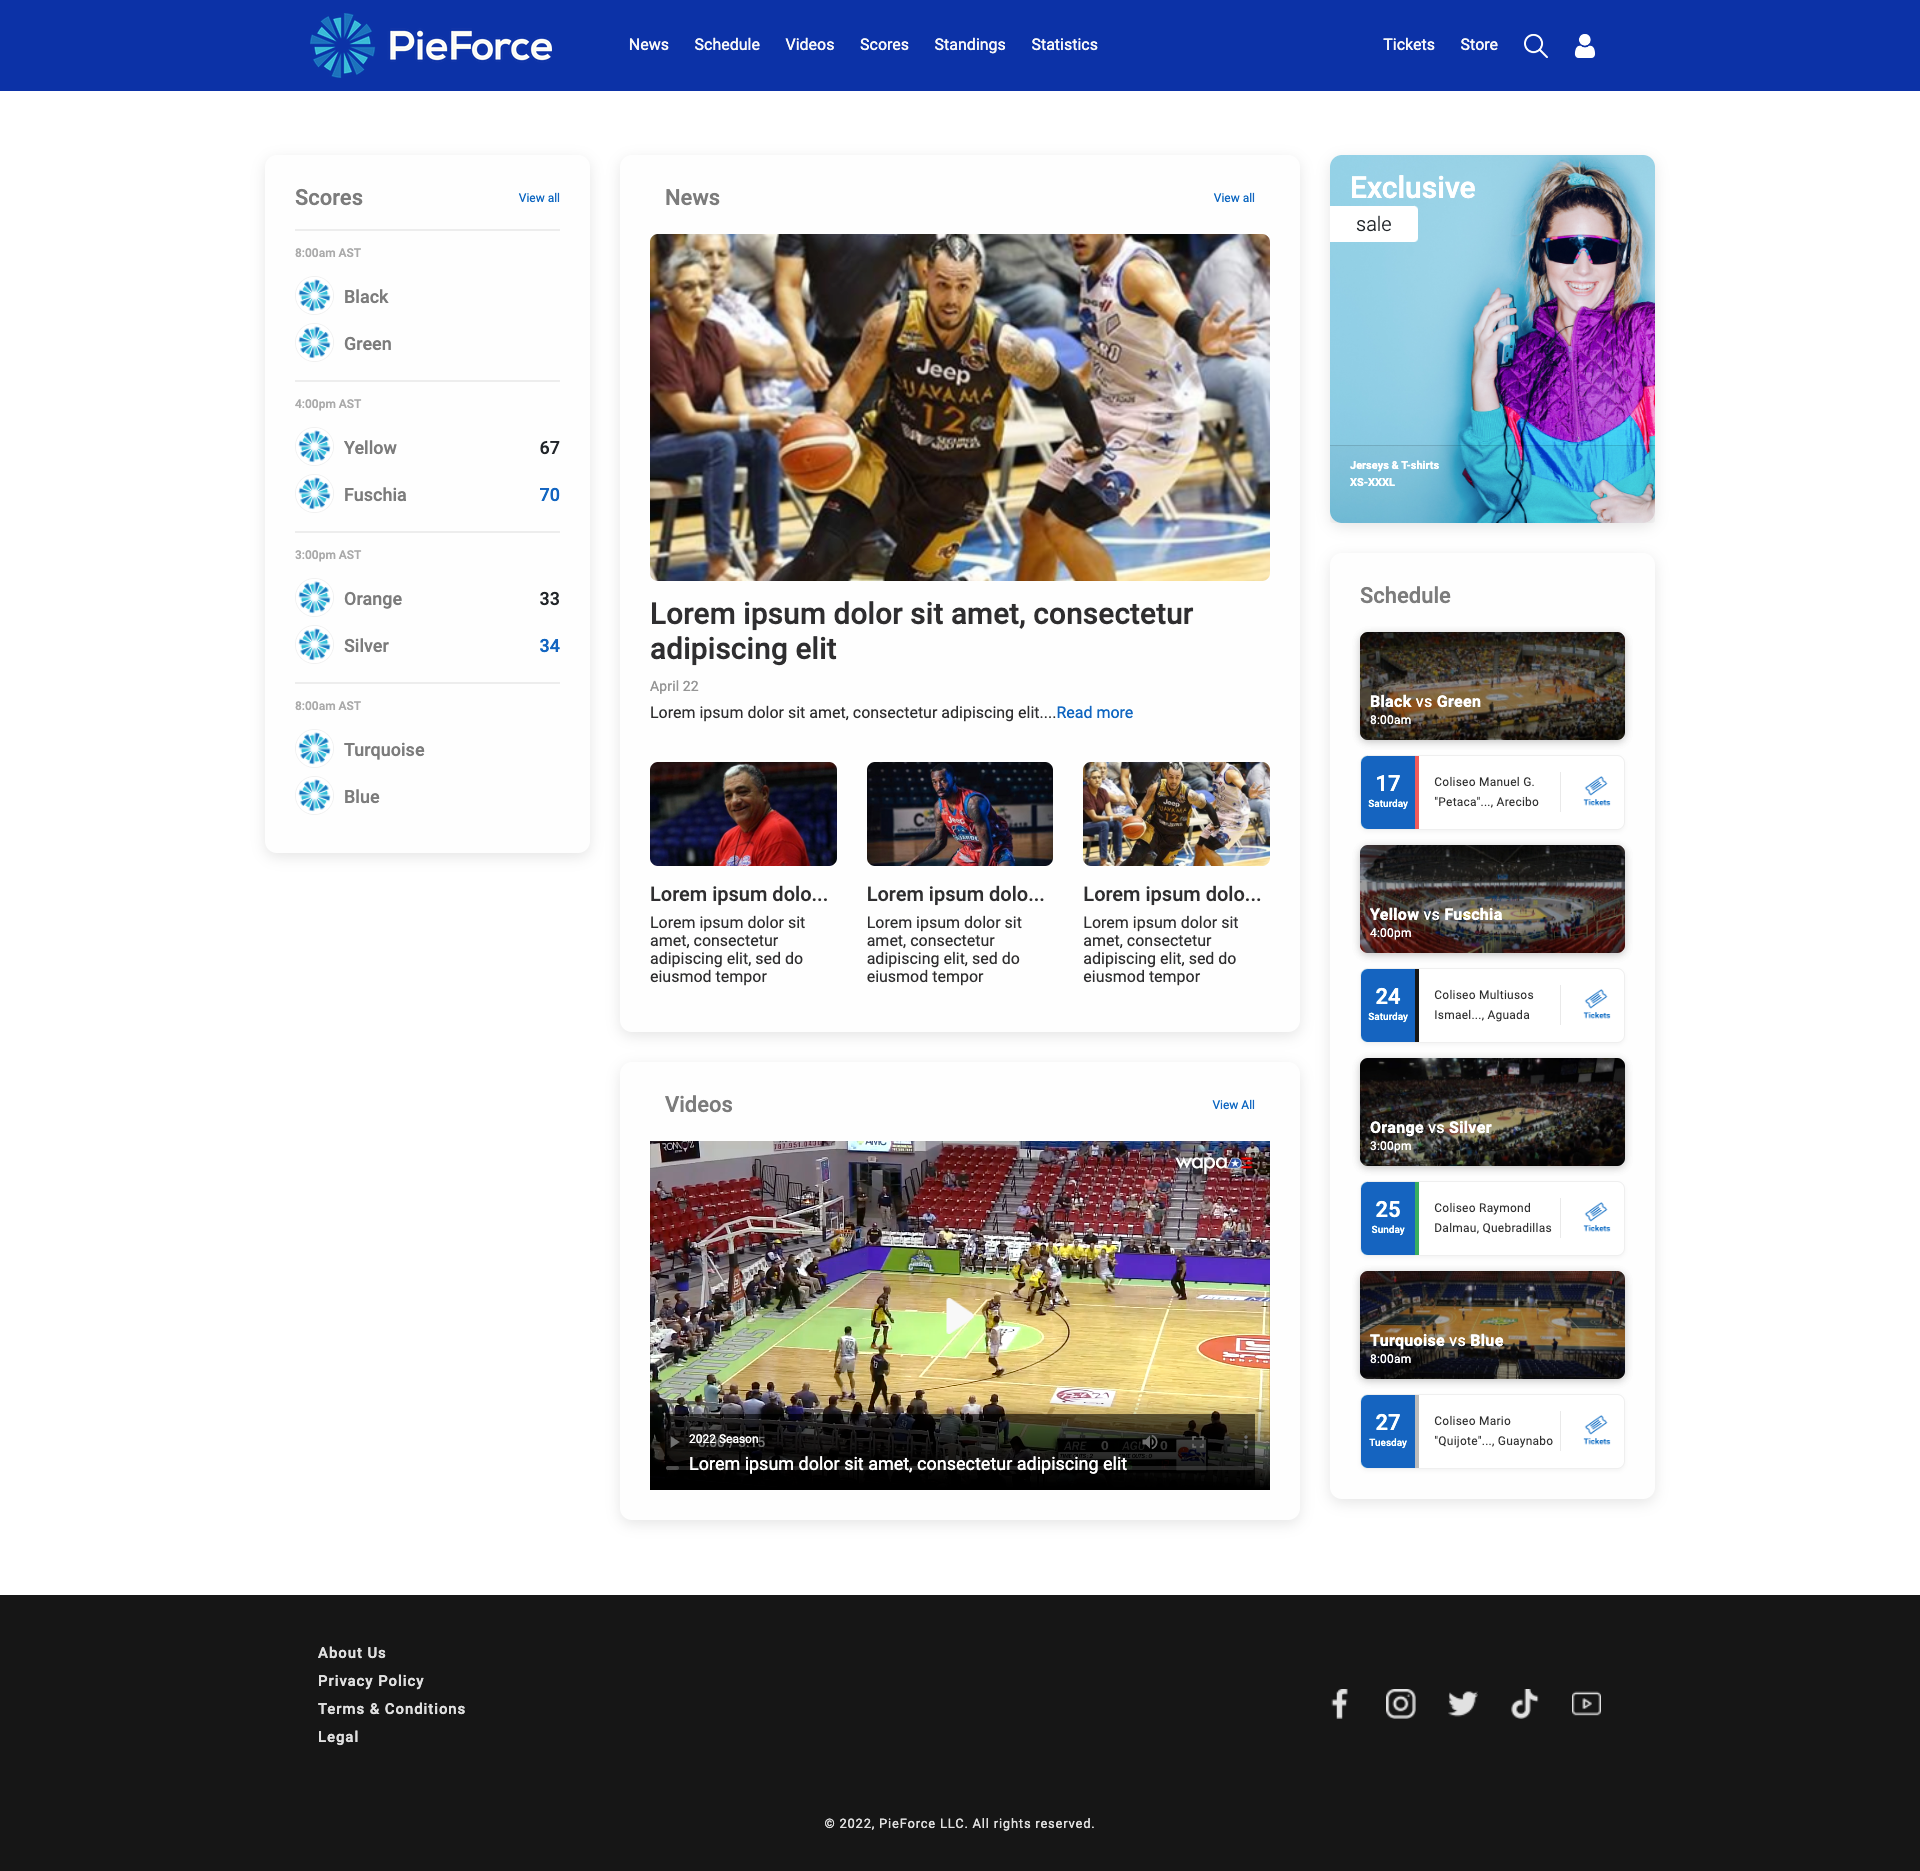Screen dimensions: 1920x1871
Task: Open the Yellow vs Fuschia schedule card
Action: [1491, 898]
